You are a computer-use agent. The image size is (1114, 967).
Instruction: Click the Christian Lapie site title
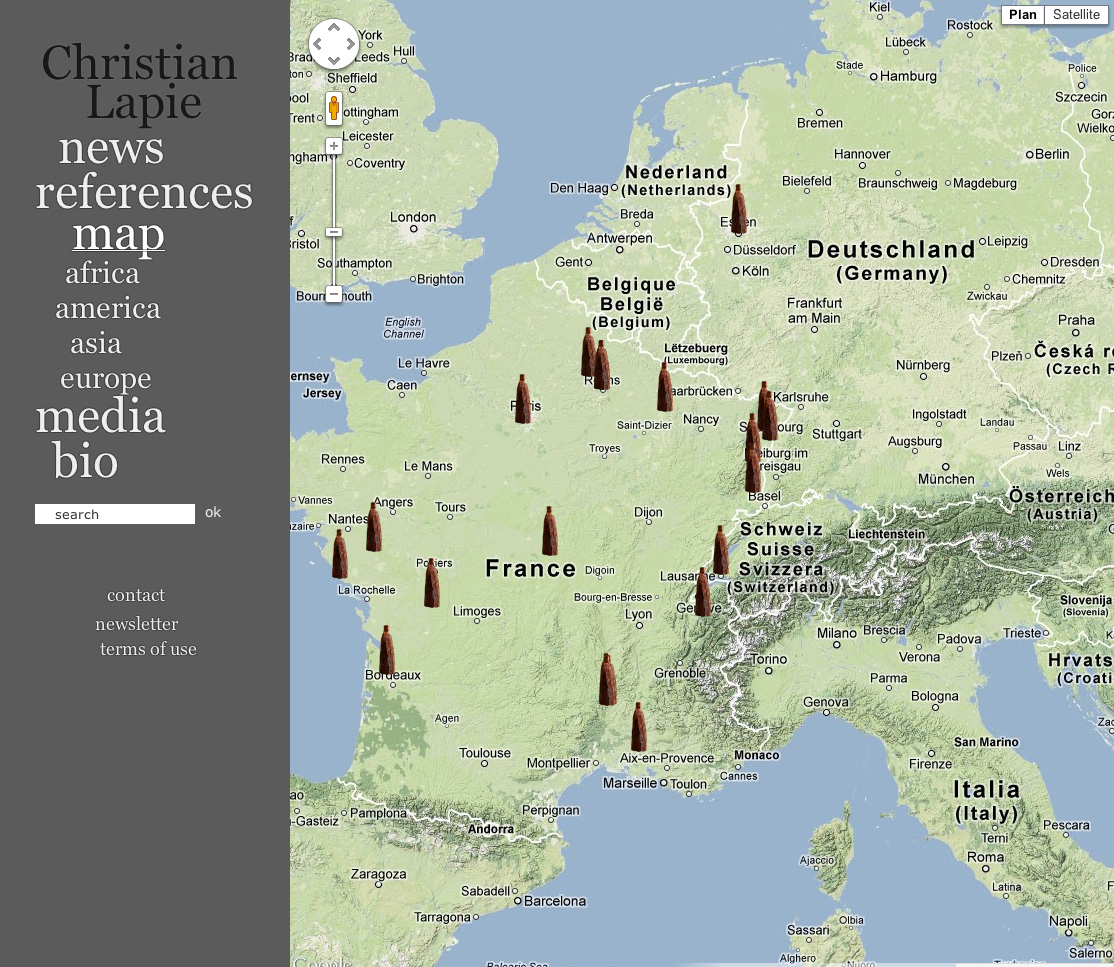(x=139, y=82)
